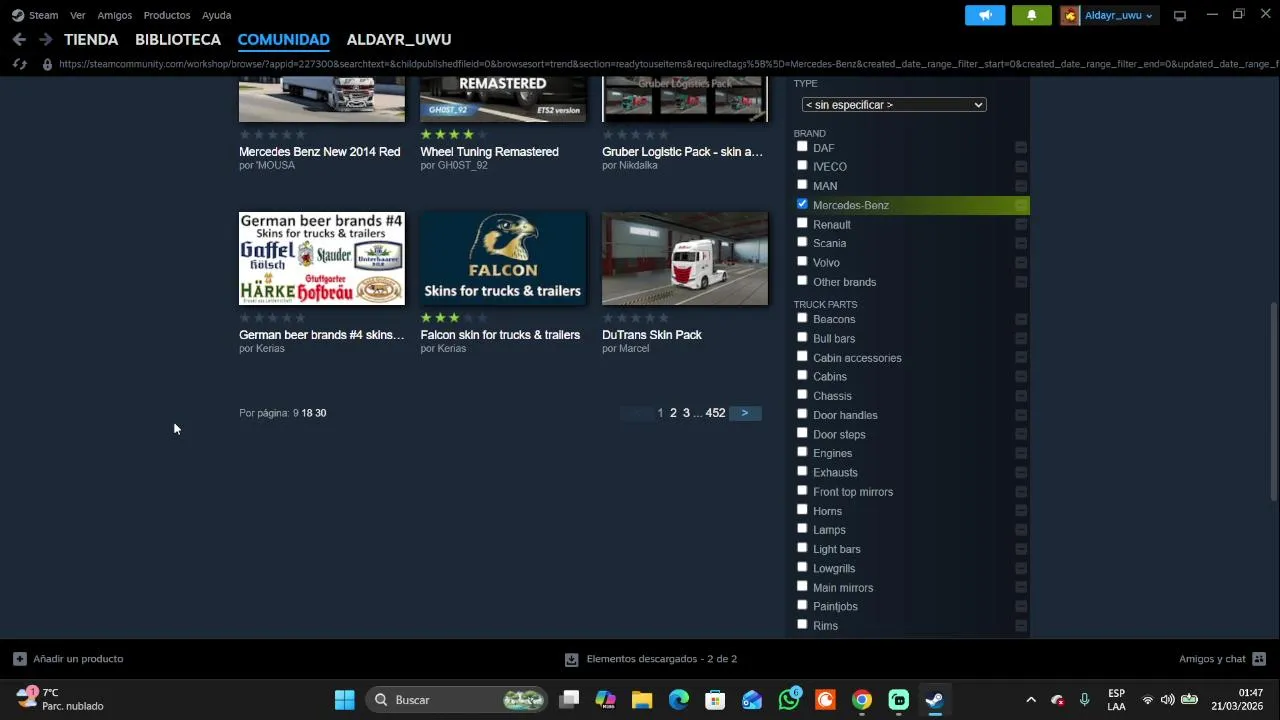Open the German beer brands #4 thumbnail

322,258
